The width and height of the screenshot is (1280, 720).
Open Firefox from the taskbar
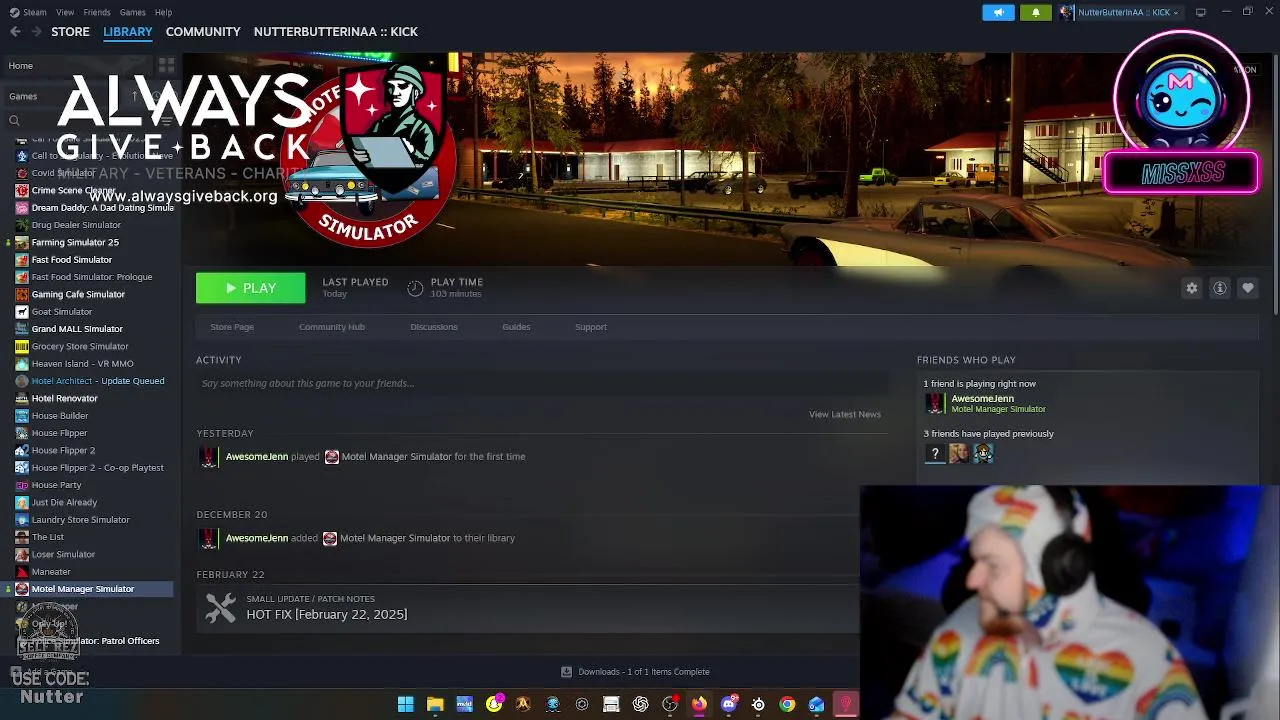[x=699, y=704]
